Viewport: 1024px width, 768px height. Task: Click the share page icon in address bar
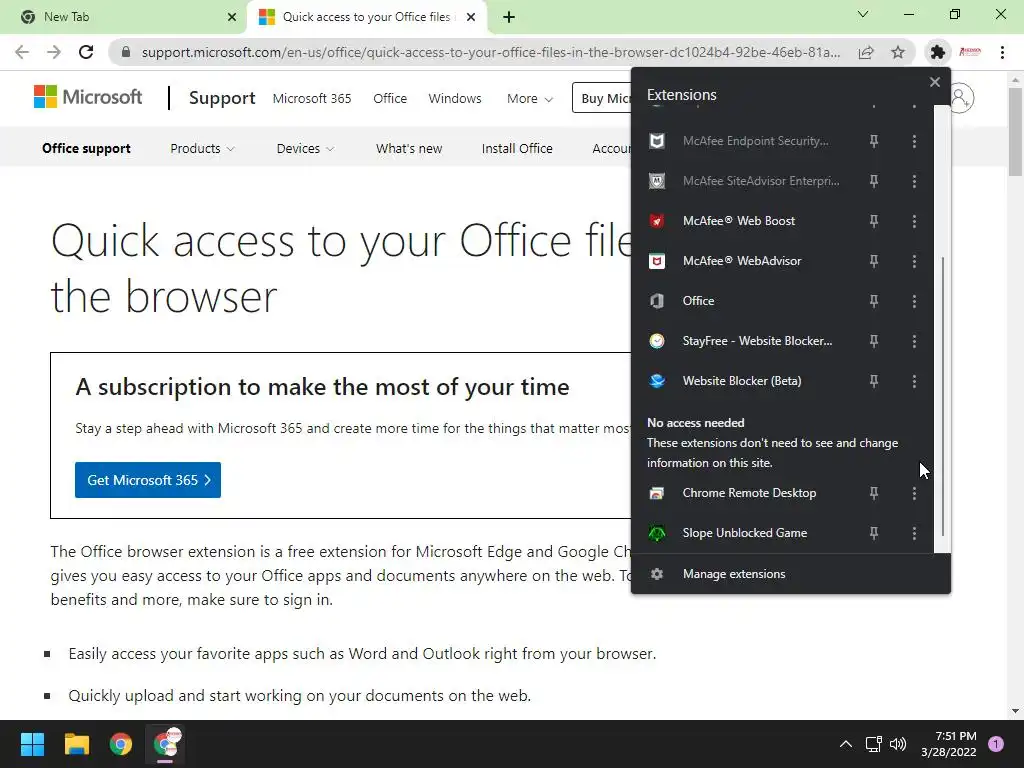tap(866, 52)
